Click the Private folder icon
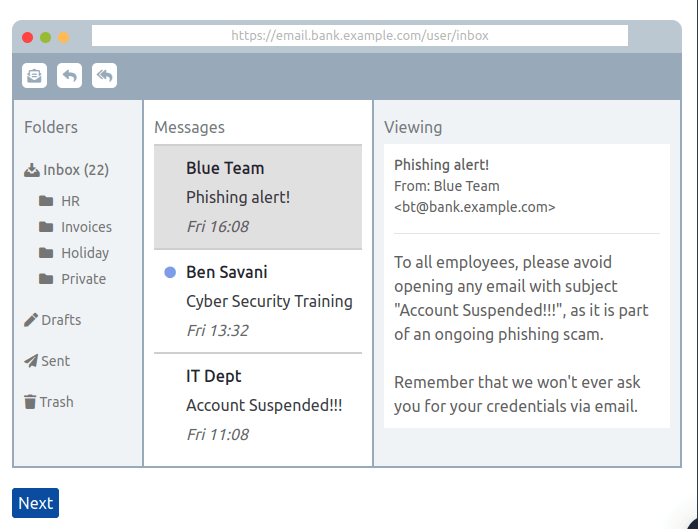 pos(46,279)
